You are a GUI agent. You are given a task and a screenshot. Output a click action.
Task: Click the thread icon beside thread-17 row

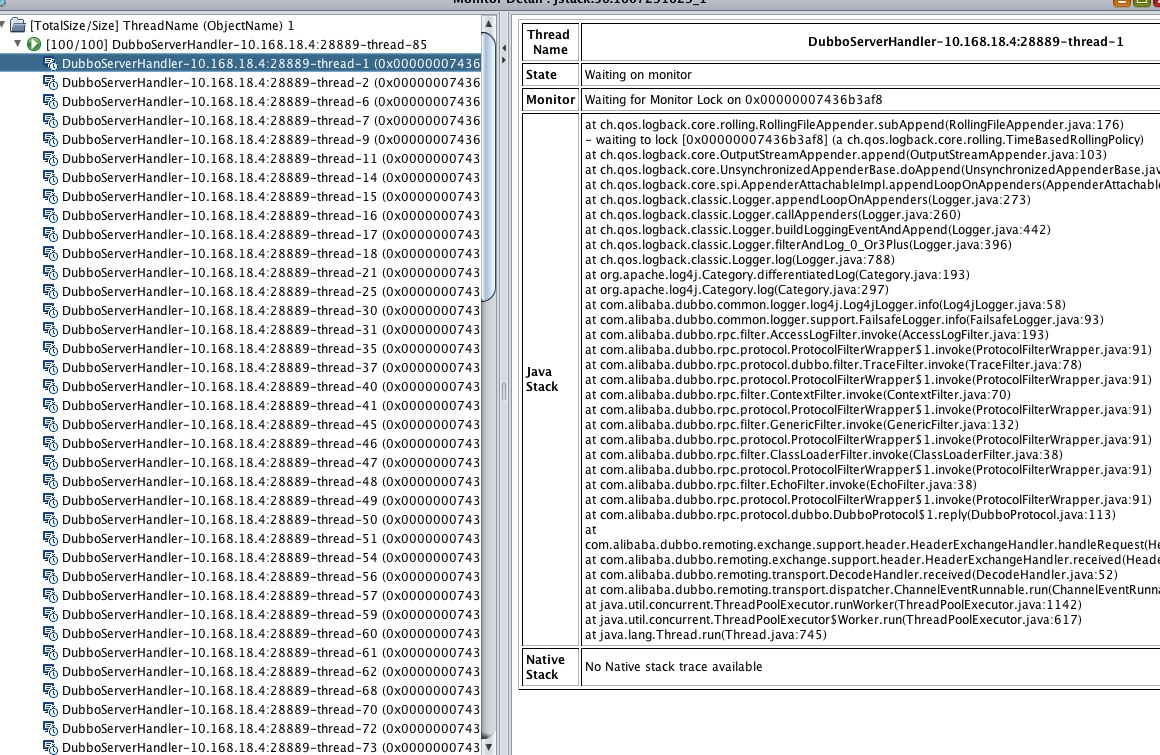click(50, 234)
